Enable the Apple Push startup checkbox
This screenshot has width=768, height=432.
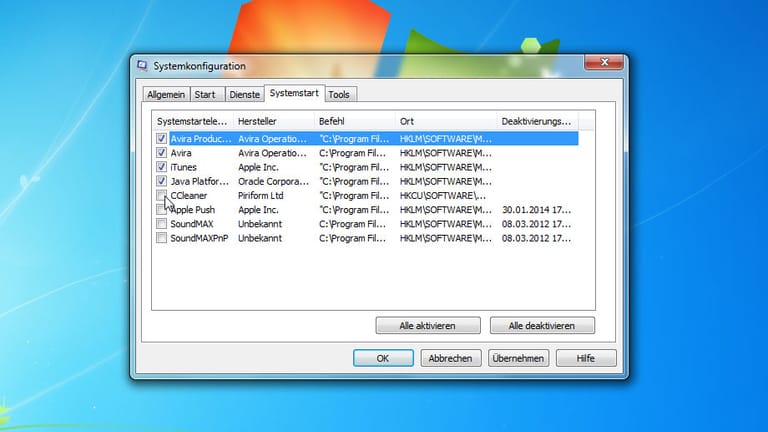coord(161,210)
